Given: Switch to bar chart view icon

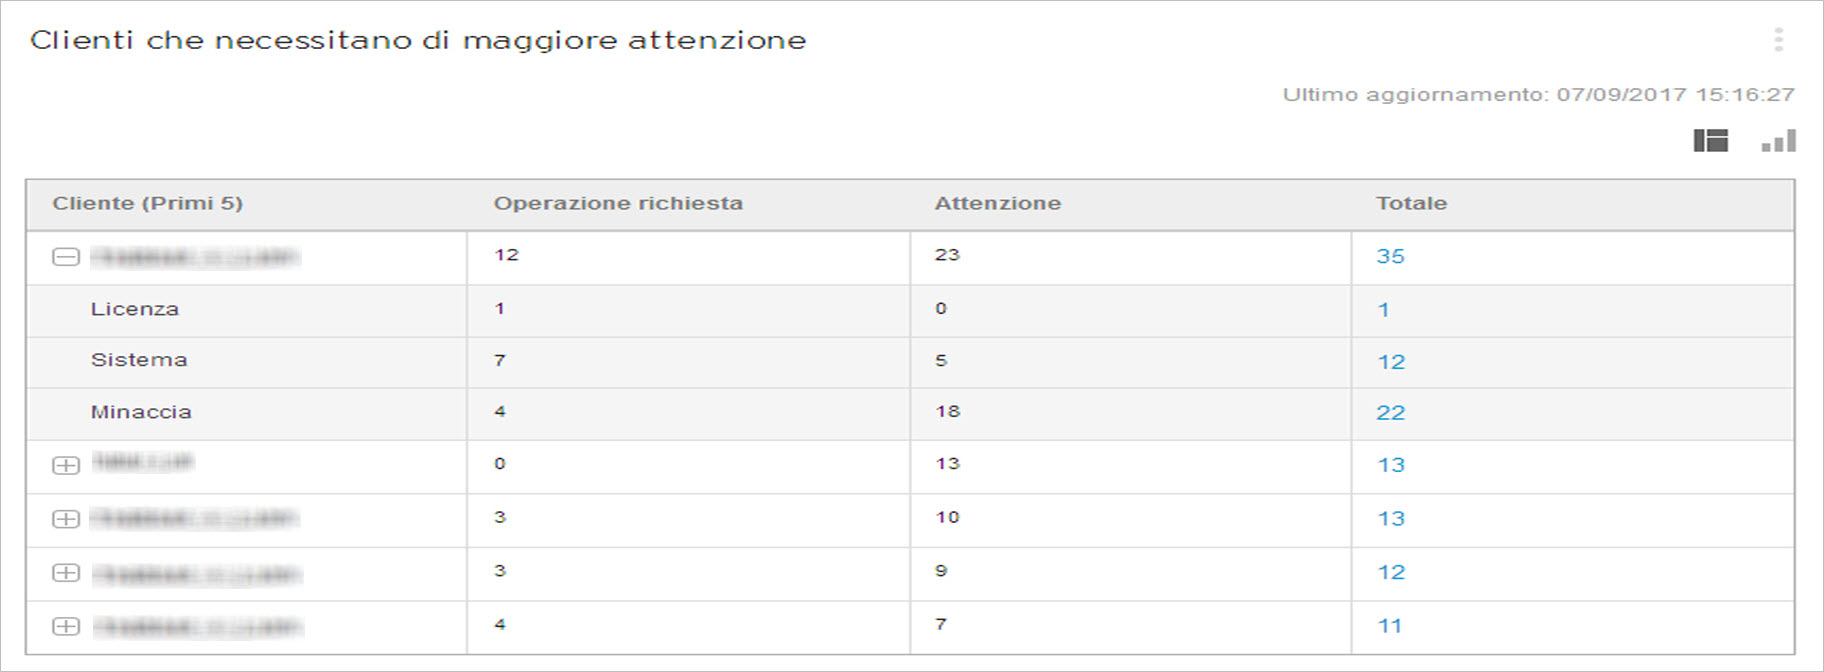Looking at the screenshot, I should coord(1779,141).
